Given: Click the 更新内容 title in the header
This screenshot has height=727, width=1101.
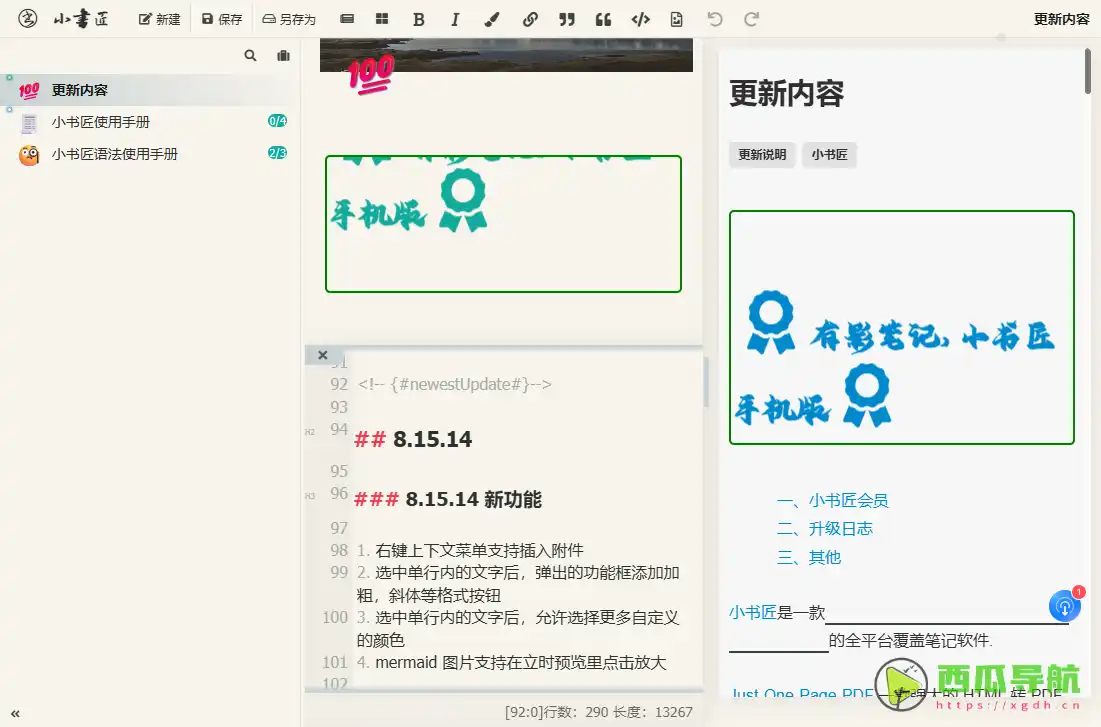Looking at the screenshot, I should pyautogui.click(x=1062, y=19).
